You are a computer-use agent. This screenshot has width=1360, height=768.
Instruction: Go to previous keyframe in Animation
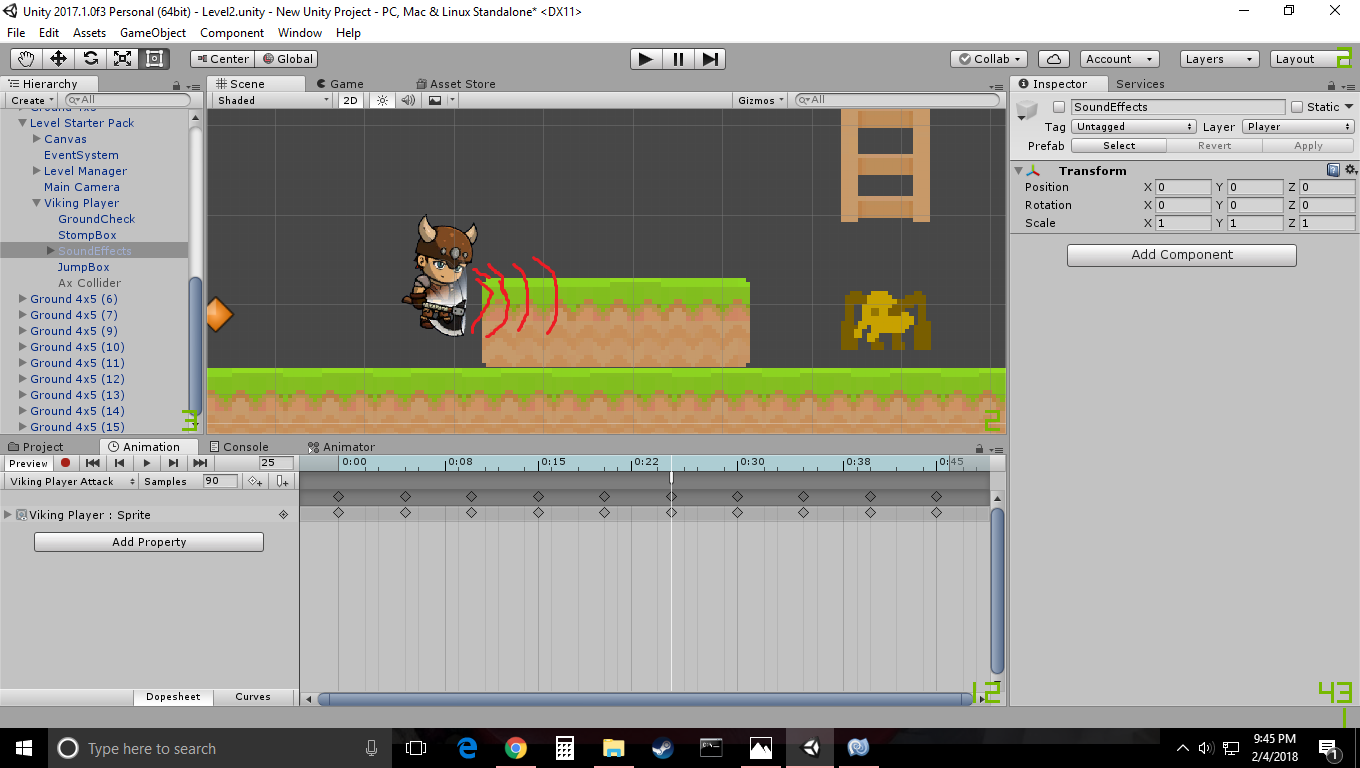pyautogui.click(x=119, y=463)
